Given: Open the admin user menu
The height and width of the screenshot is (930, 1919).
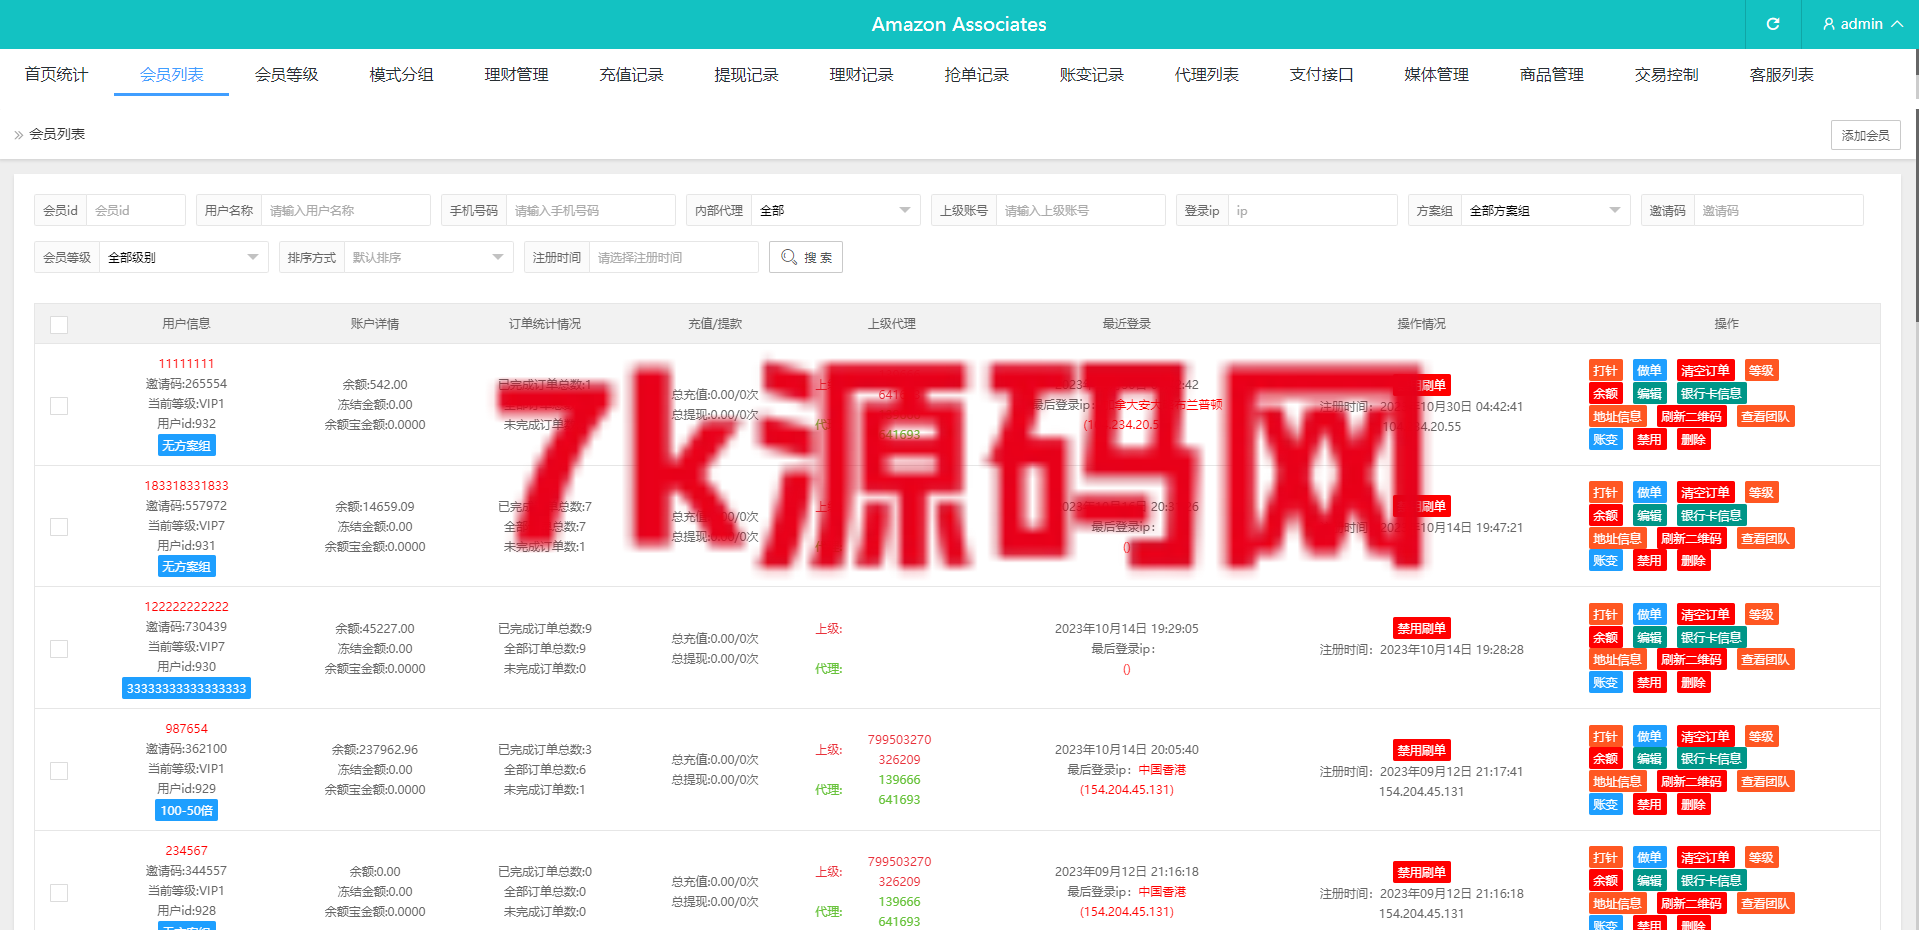Looking at the screenshot, I should [1861, 24].
